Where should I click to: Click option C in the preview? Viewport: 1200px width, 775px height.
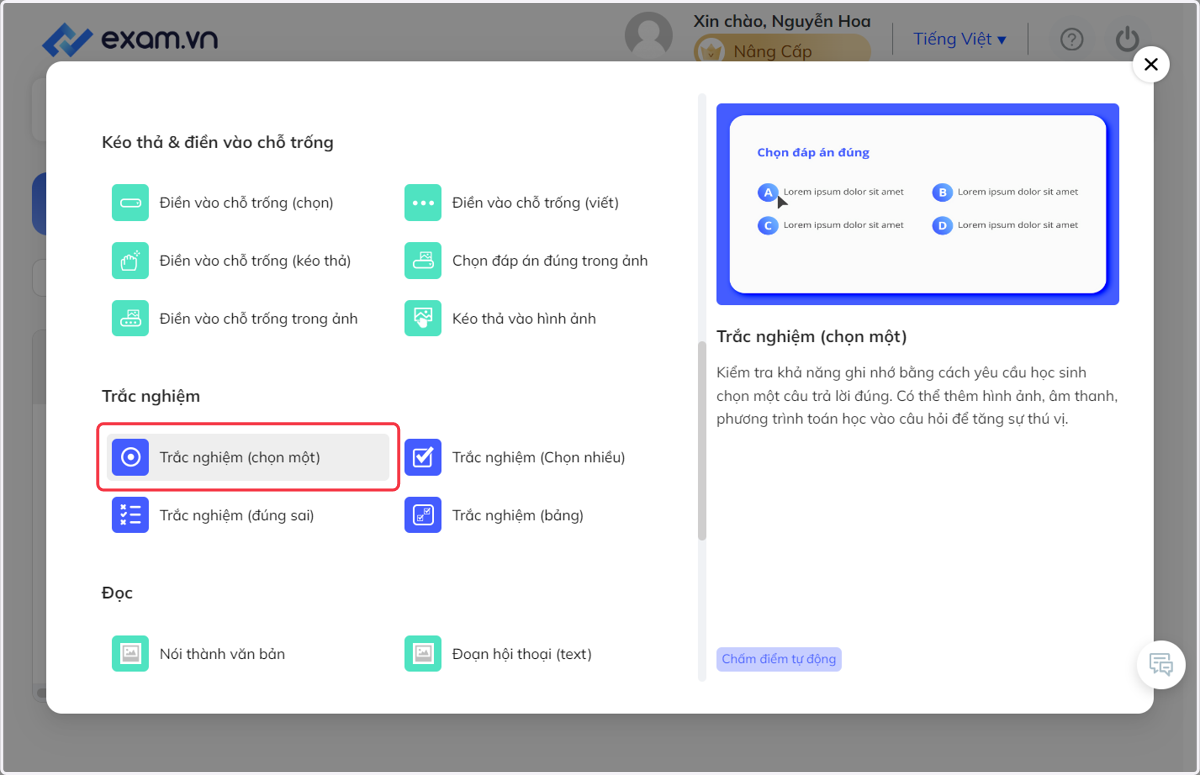click(768, 226)
